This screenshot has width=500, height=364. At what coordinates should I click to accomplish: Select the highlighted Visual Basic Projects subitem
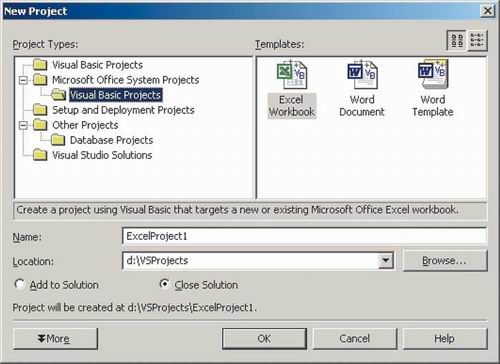tap(115, 95)
